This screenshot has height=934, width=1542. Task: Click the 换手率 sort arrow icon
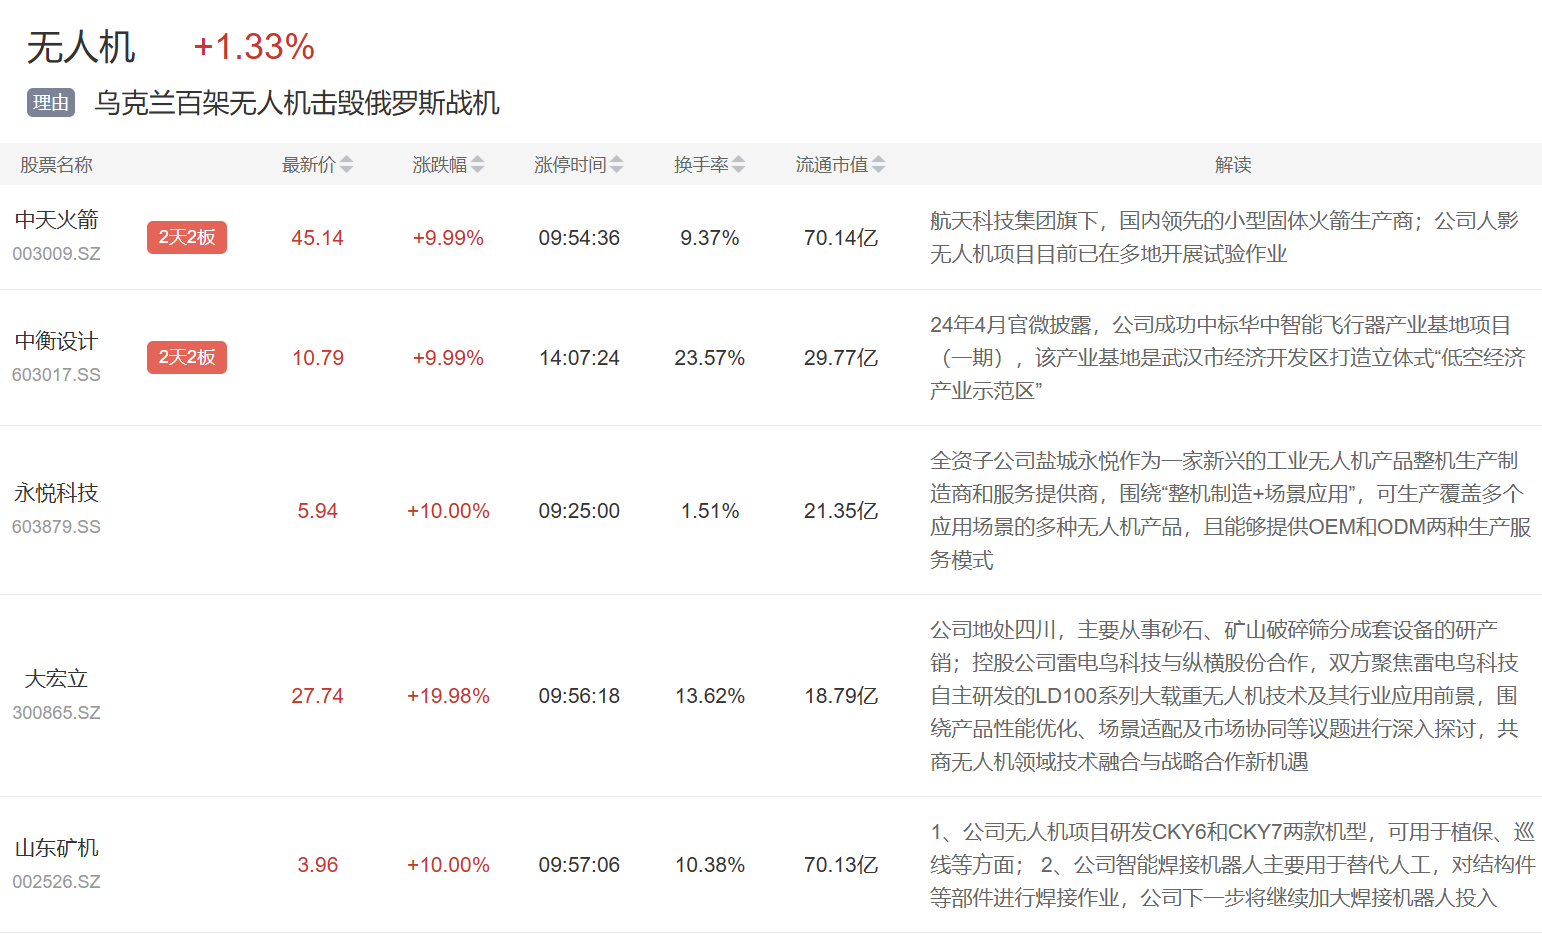[x=738, y=165]
